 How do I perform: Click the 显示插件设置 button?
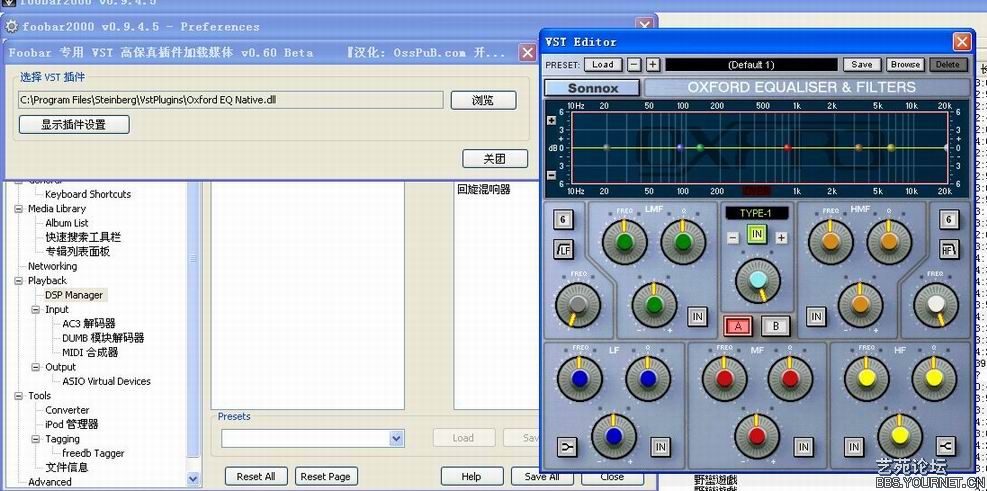(x=74, y=125)
